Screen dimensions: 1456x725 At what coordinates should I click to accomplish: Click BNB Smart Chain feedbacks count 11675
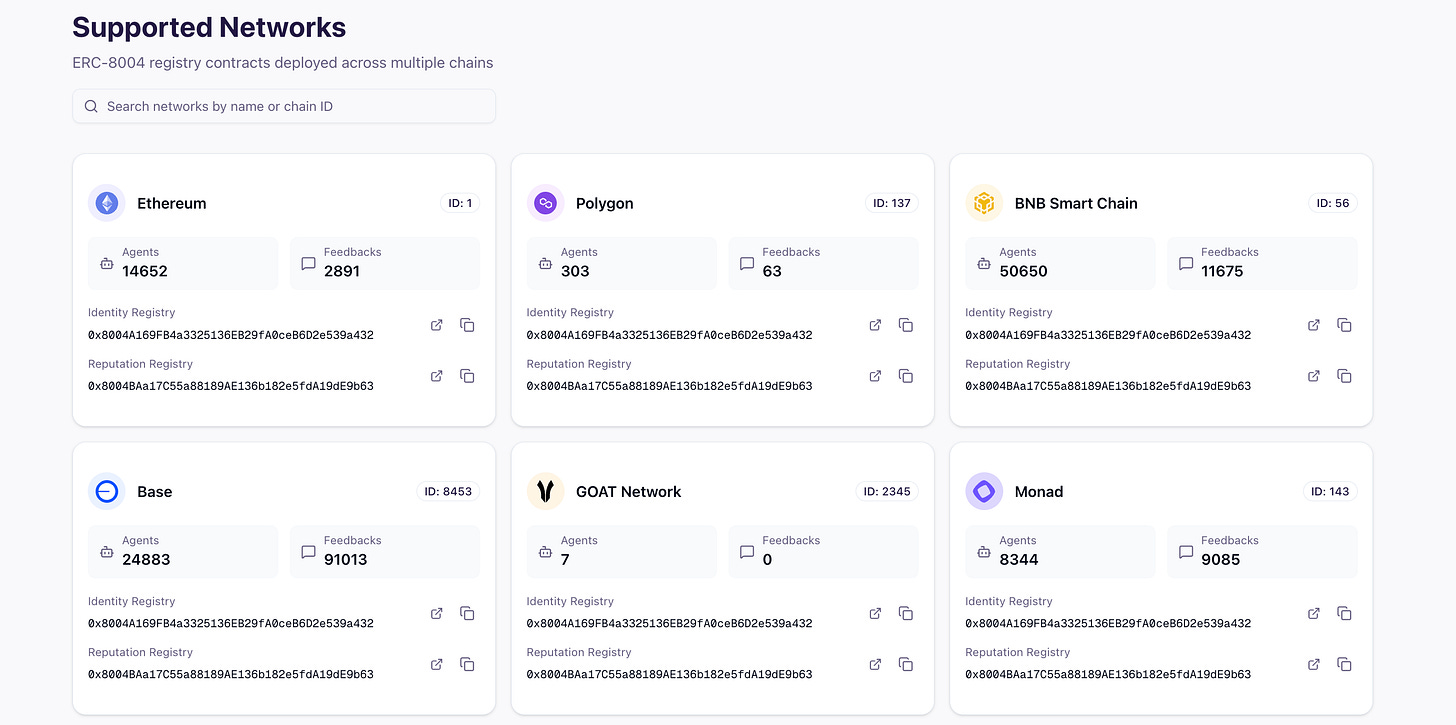point(1222,271)
